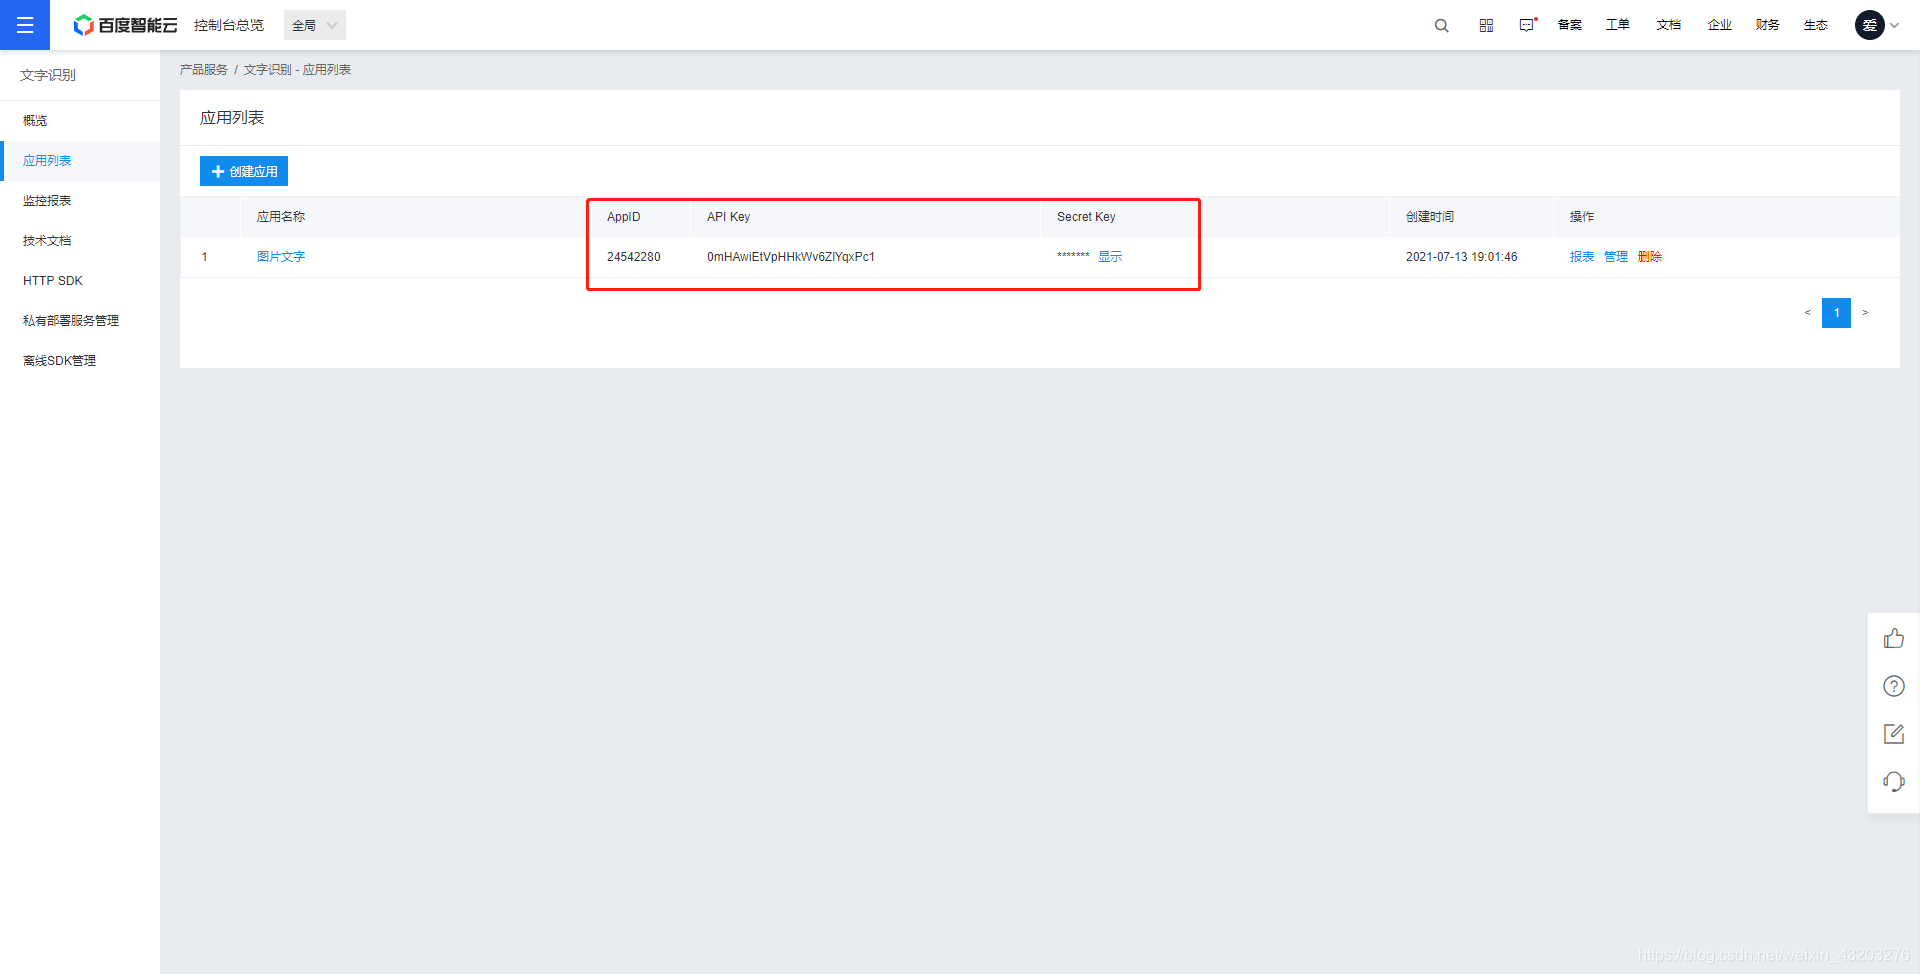Open 文档 in the top menu
Screen dimensions: 1920x974
click(x=1669, y=25)
